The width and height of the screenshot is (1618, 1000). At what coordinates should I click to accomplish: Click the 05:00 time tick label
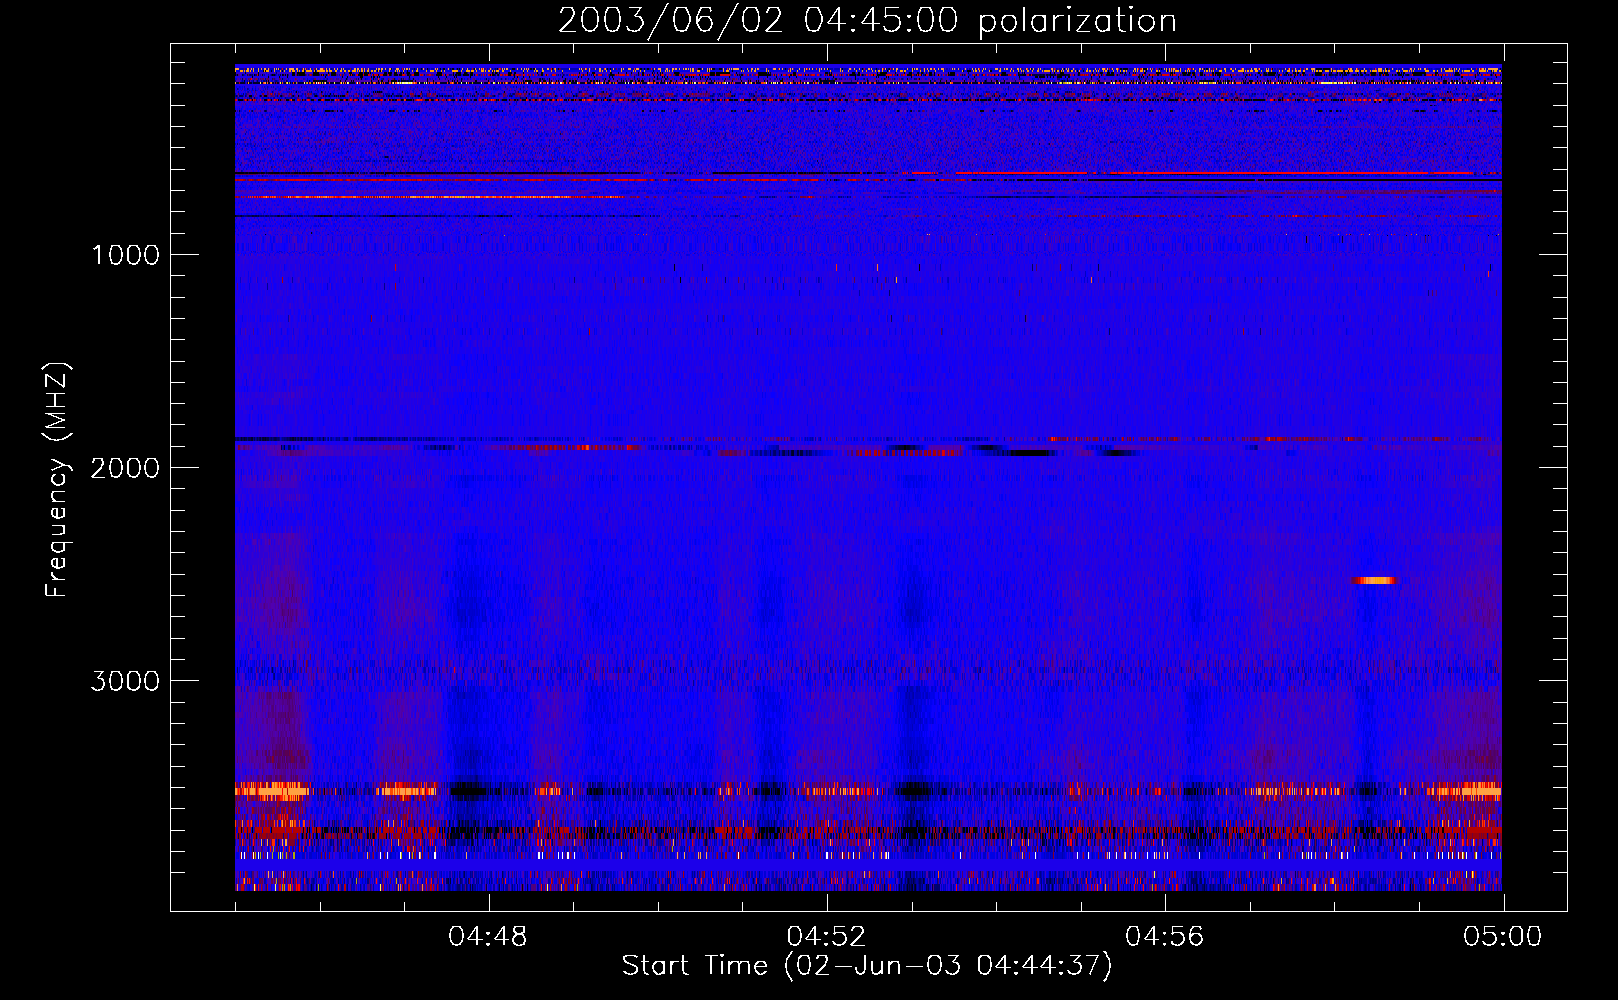[1503, 937]
